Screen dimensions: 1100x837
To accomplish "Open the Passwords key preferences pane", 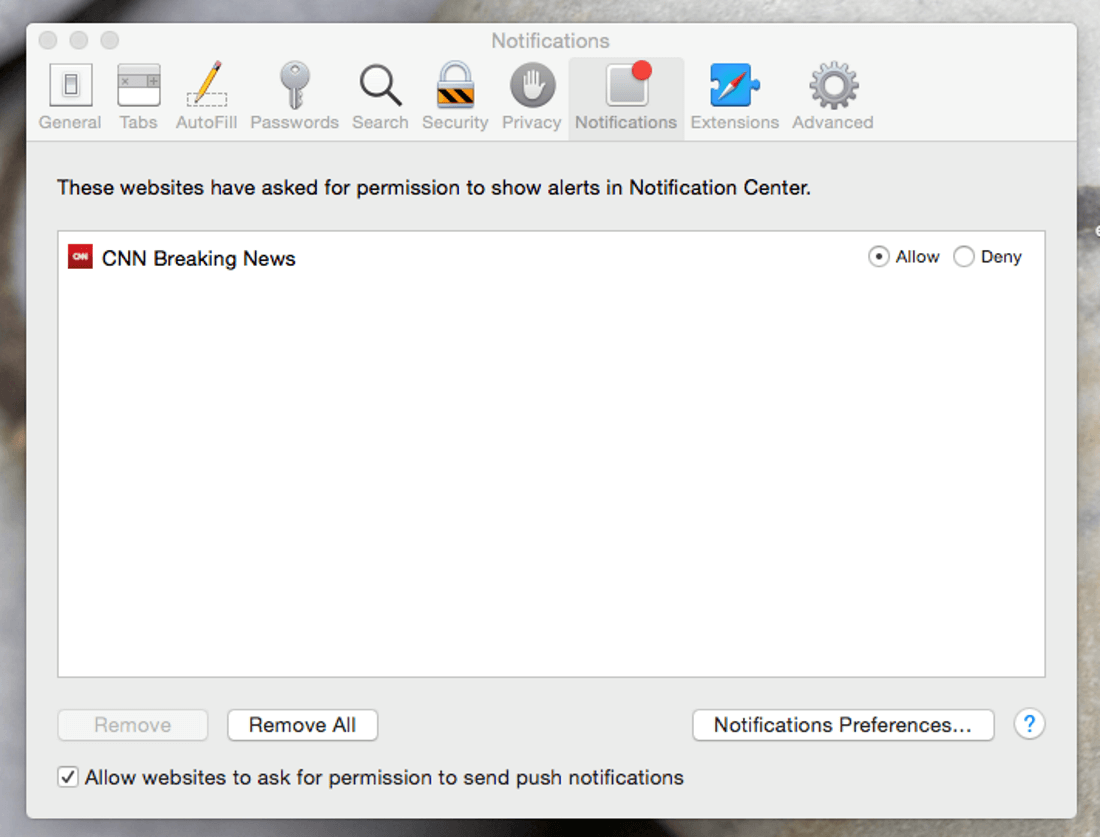I will (295, 96).
